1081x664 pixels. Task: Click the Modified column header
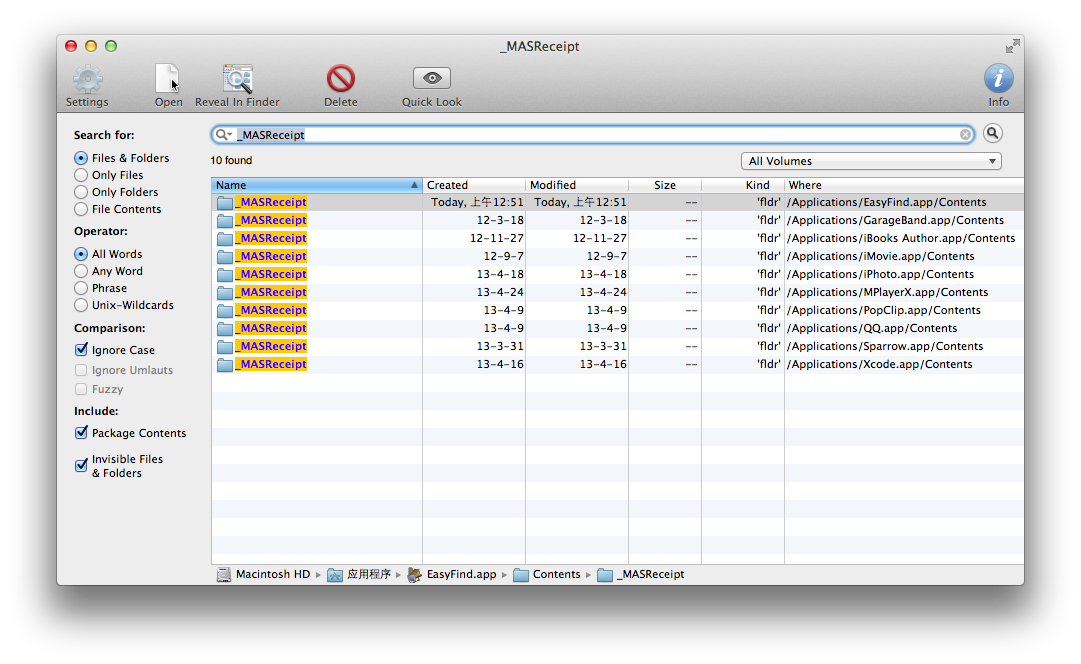click(576, 185)
